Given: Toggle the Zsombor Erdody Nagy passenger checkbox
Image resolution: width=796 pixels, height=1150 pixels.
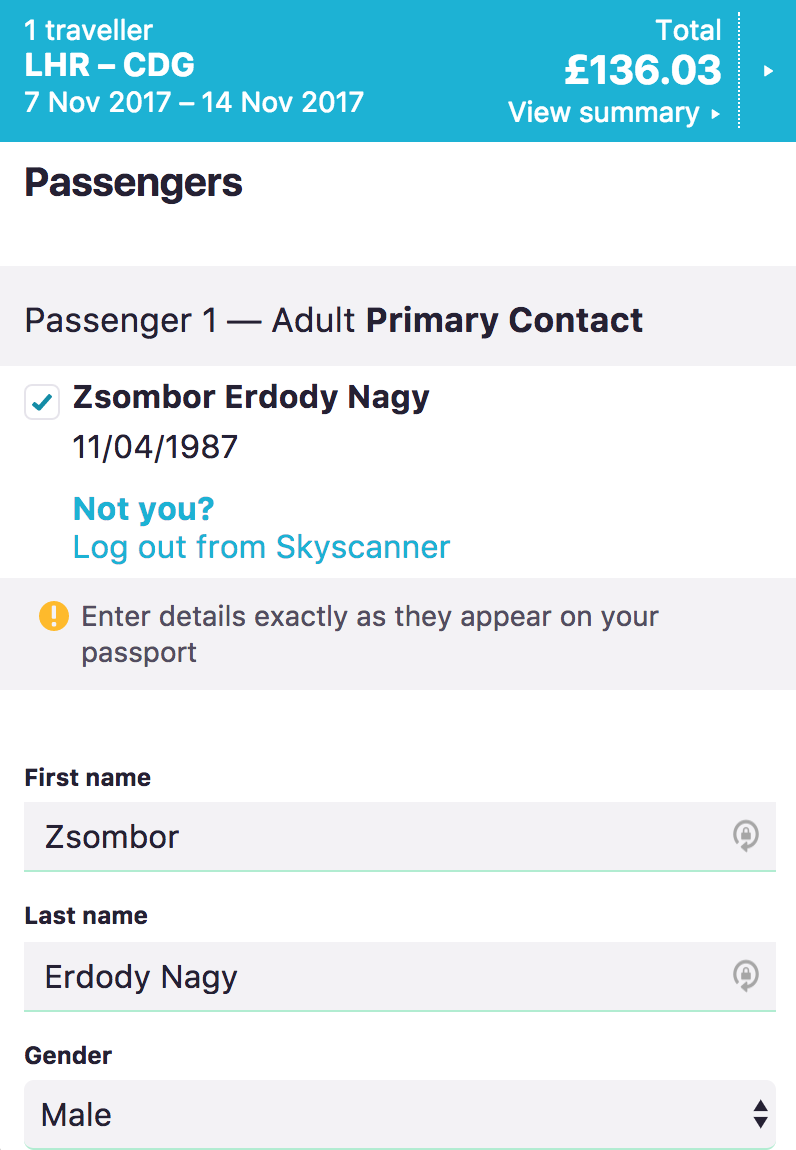Looking at the screenshot, I should tap(42, 402).
